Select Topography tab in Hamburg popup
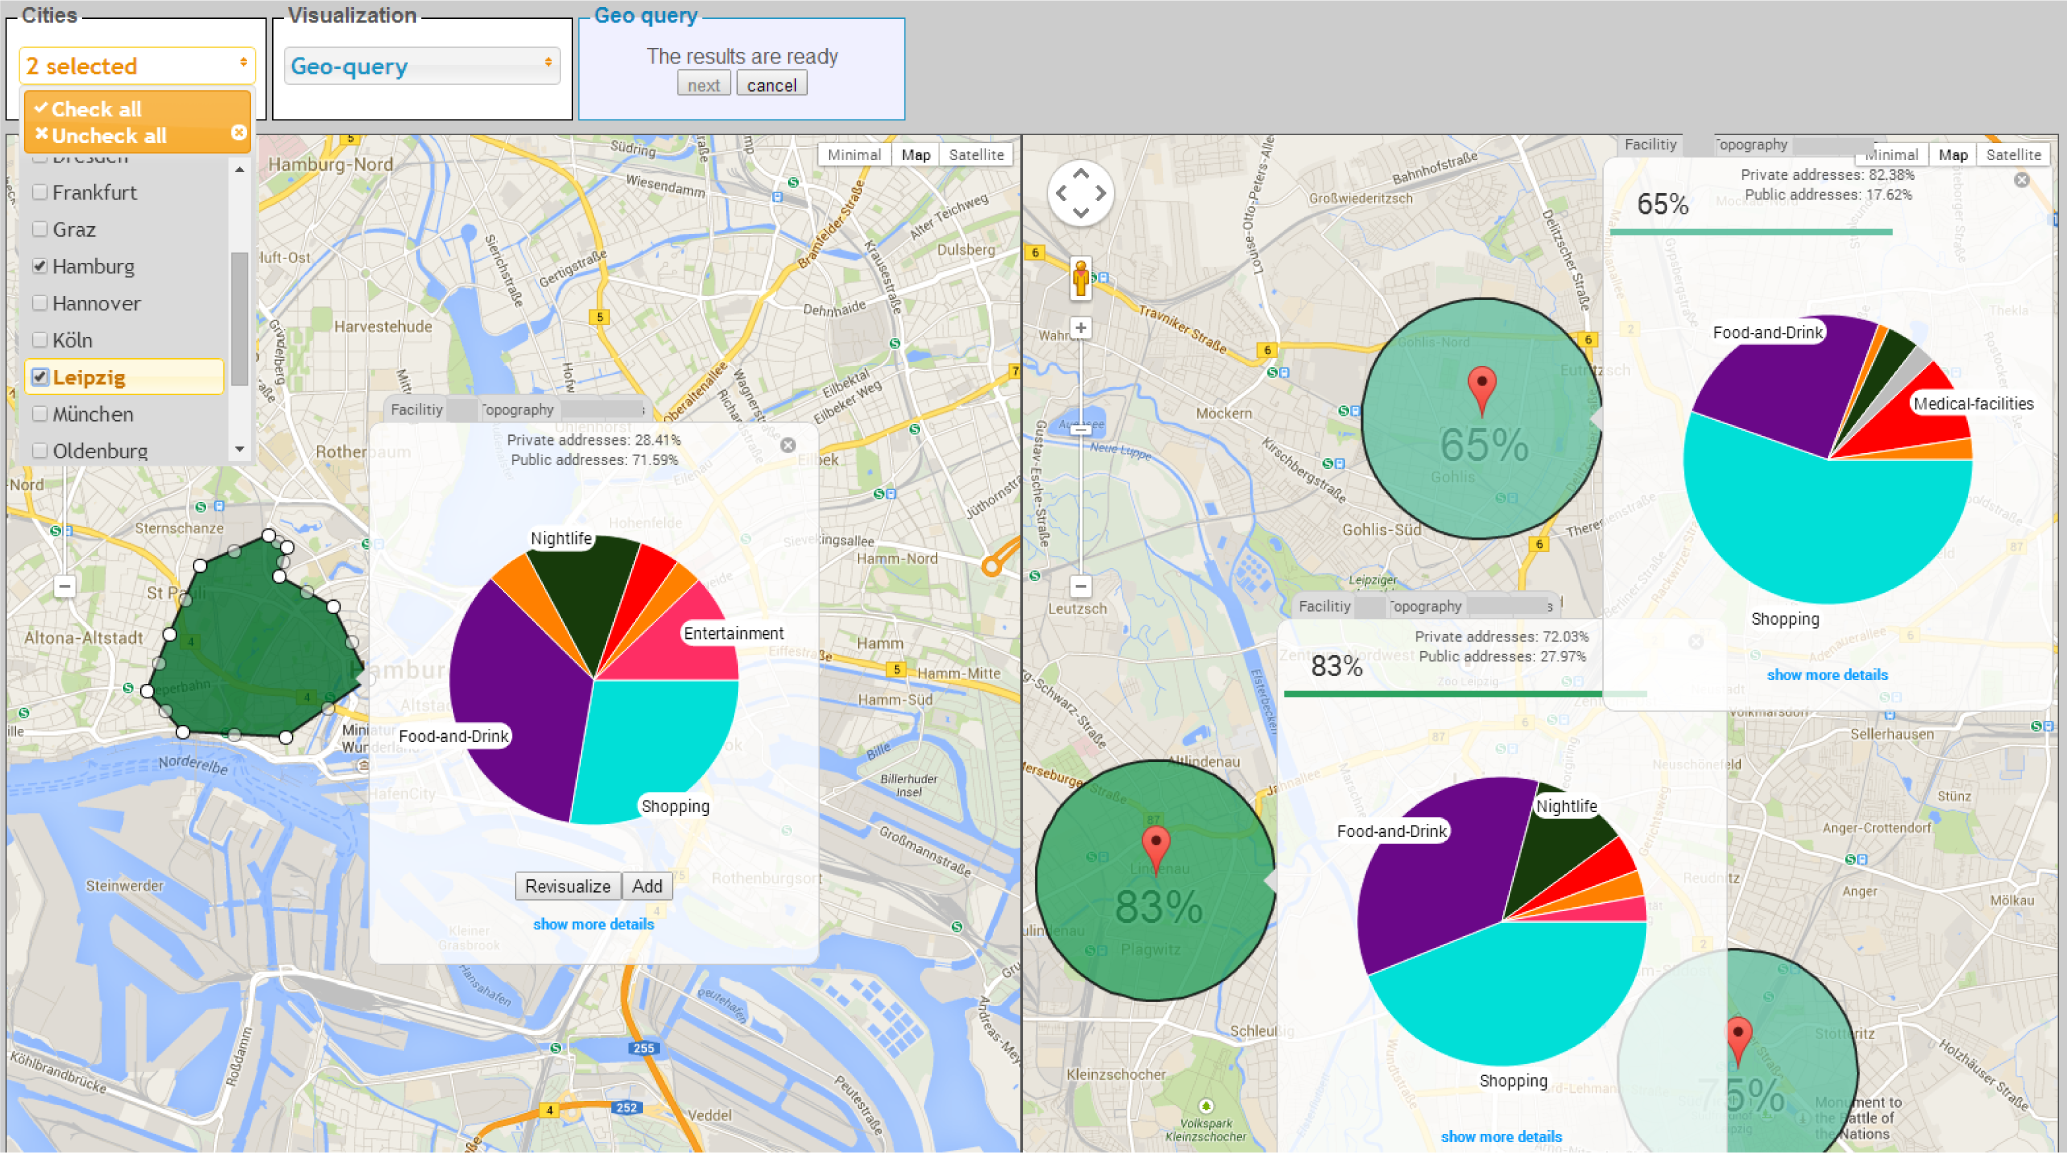This screenshot has height=1153, width=2067. (518, 410)
